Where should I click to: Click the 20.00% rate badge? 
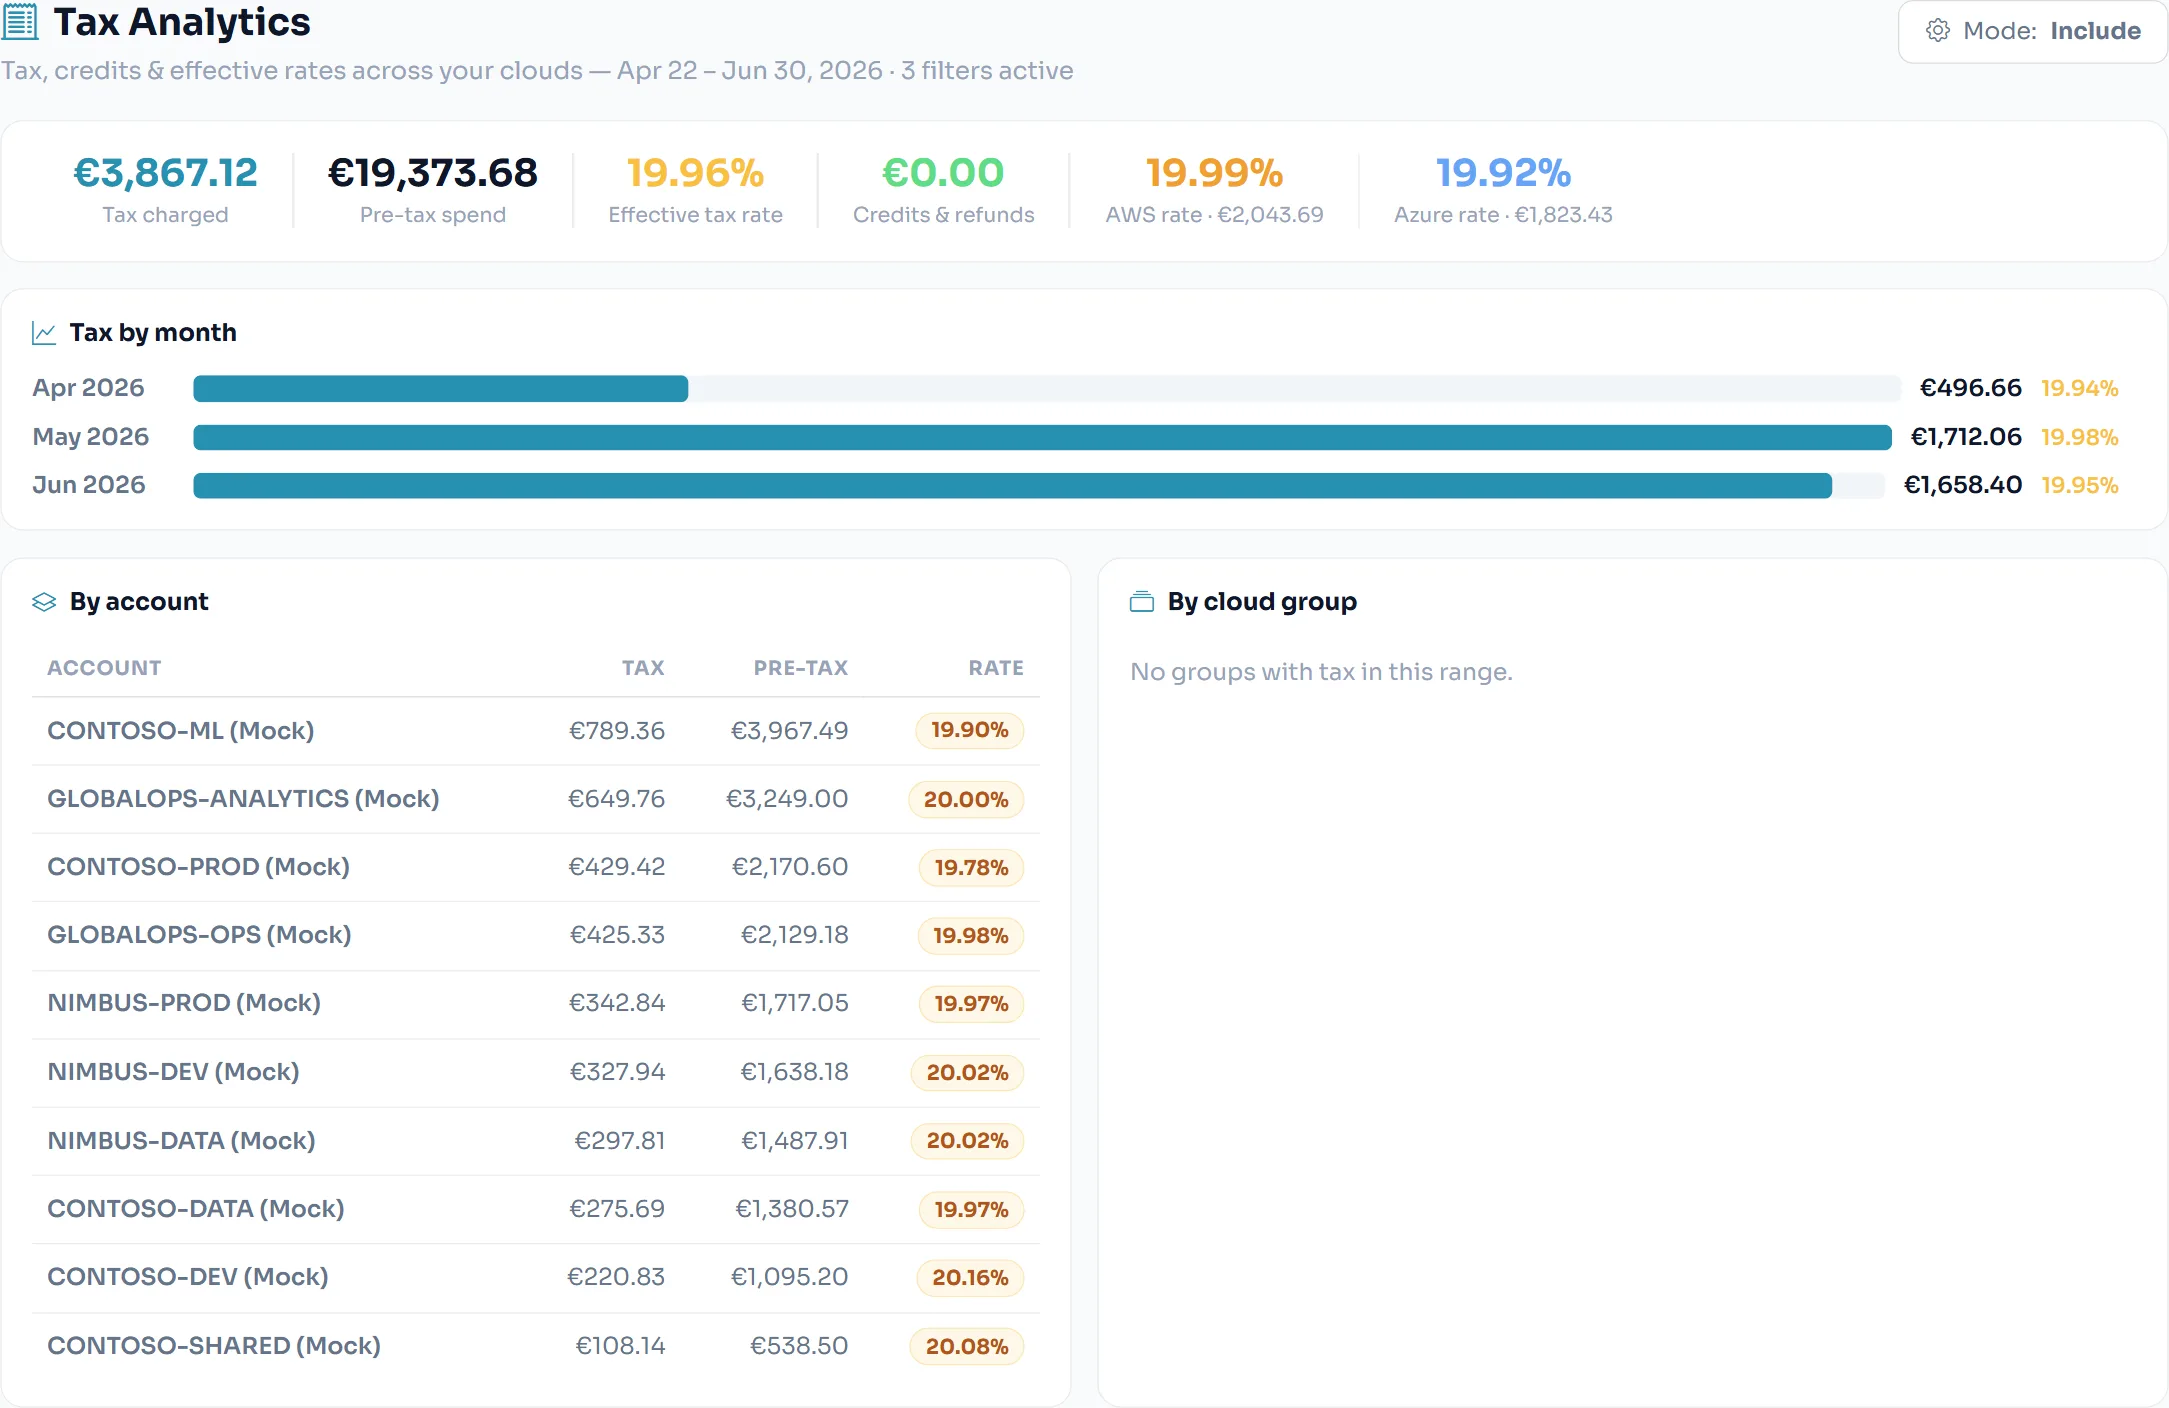coord(966,800)
